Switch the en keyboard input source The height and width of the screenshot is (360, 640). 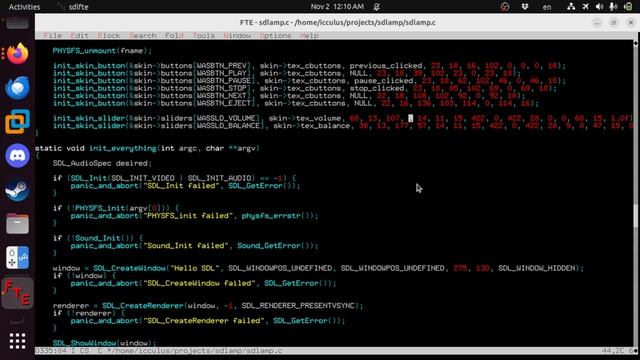click(x=547, y=7)
